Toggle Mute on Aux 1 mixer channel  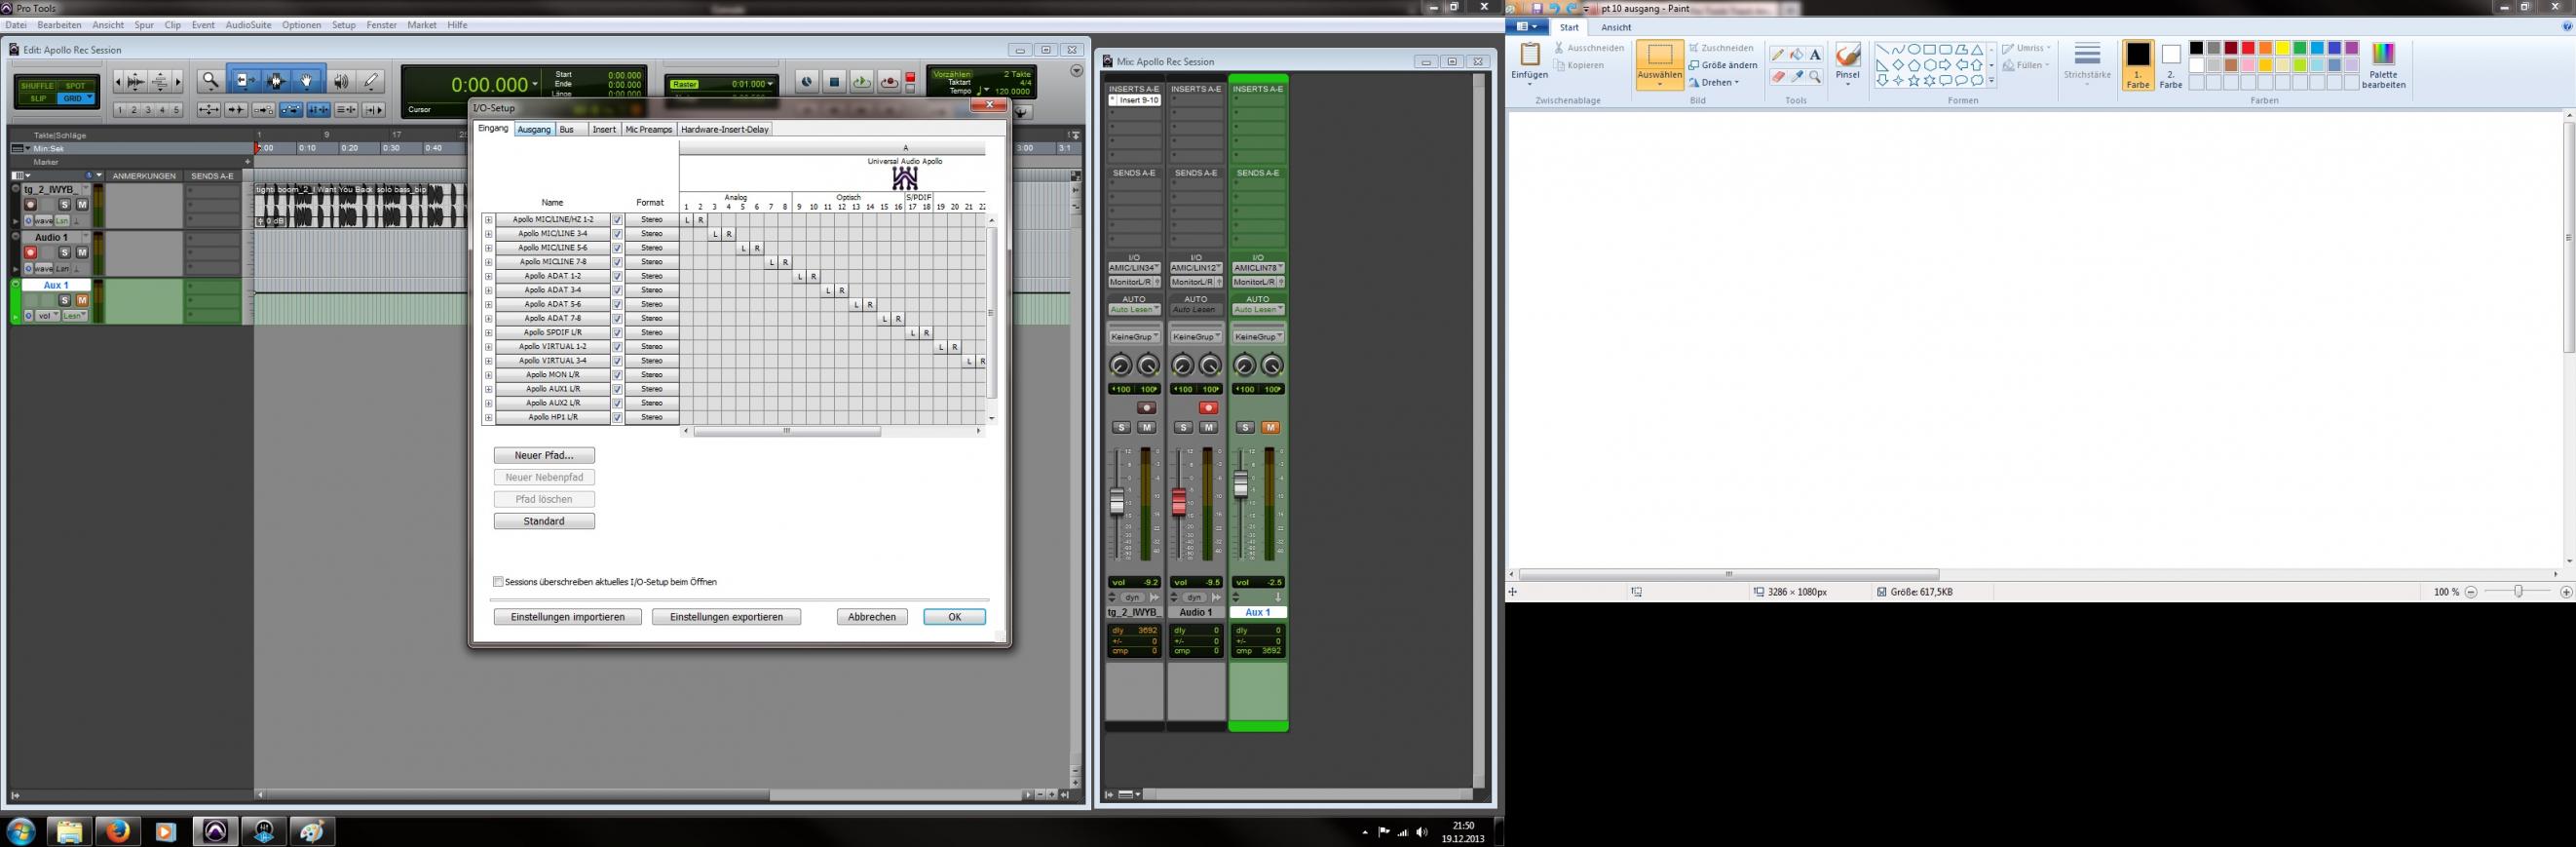[x=1270, y=428]
